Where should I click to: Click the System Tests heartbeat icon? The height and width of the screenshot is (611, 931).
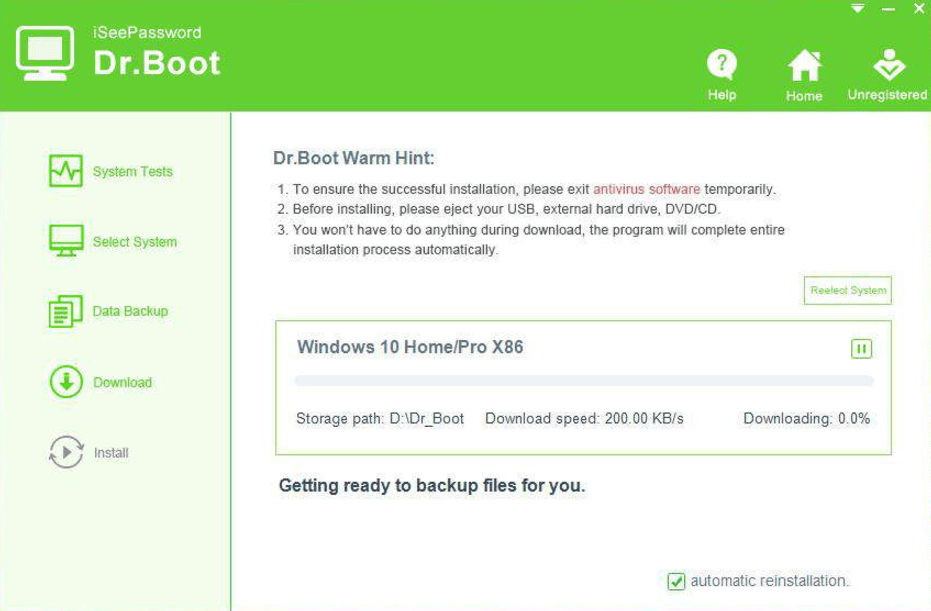[x=66, y=171]
